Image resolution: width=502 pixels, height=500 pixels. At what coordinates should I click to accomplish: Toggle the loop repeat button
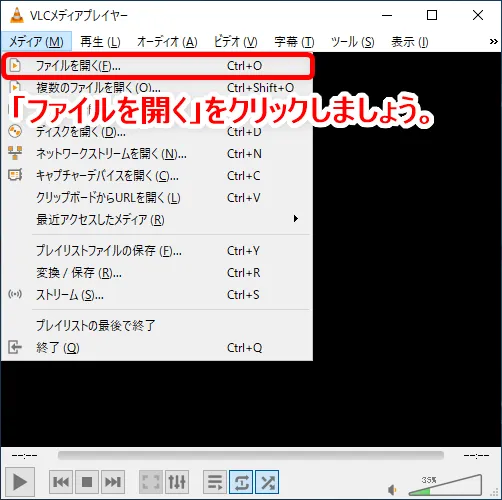(241, 482)
